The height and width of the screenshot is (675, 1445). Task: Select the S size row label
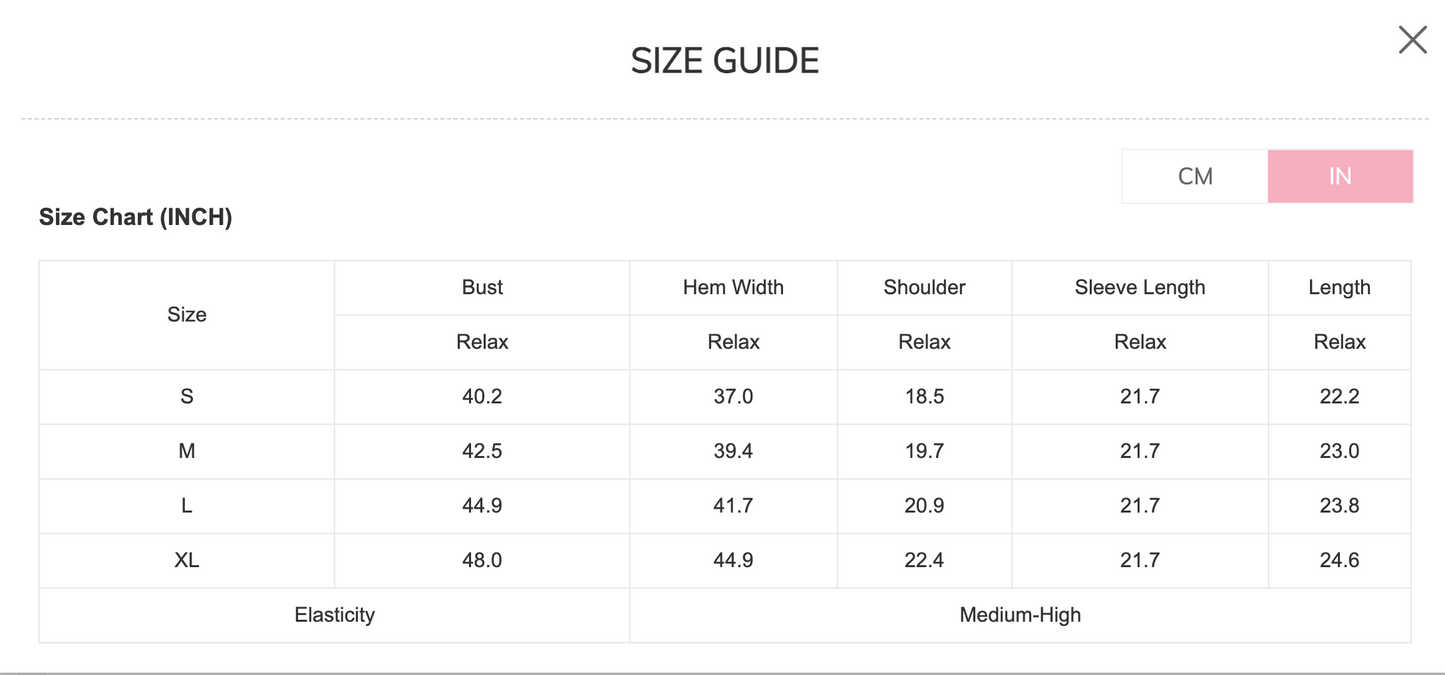pos(187,397)
